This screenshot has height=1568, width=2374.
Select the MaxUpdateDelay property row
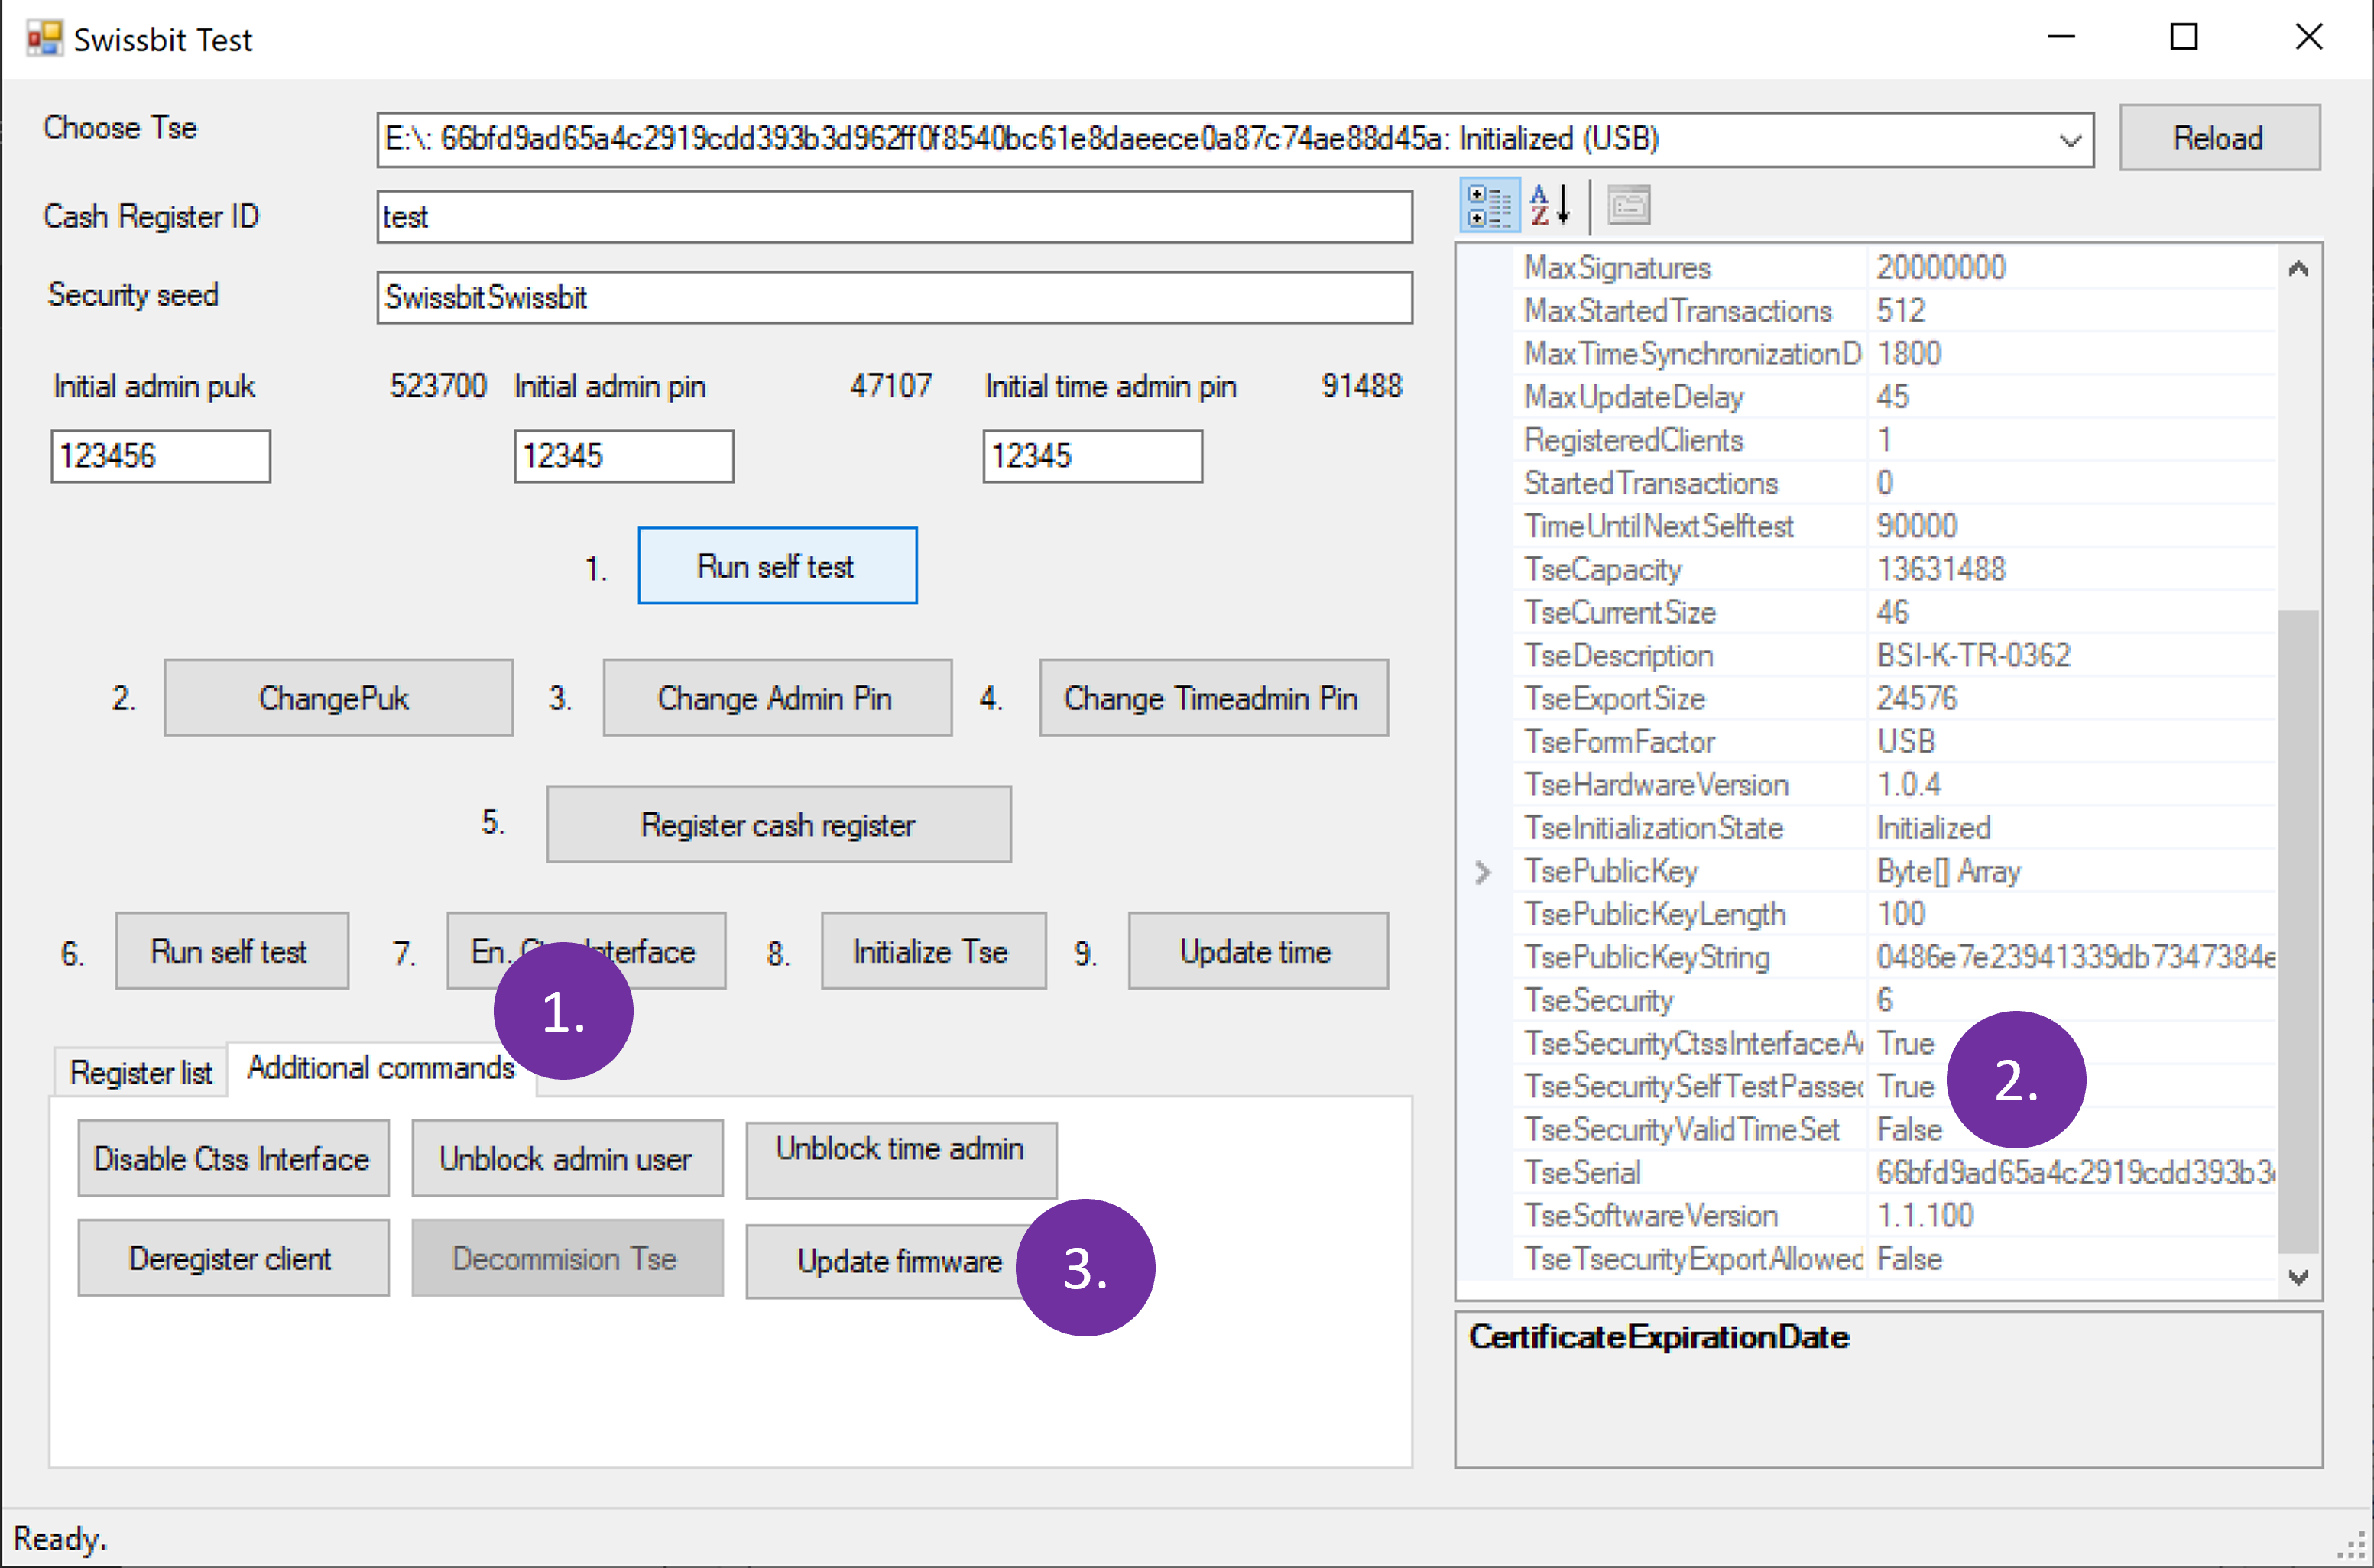point(1896,397)
